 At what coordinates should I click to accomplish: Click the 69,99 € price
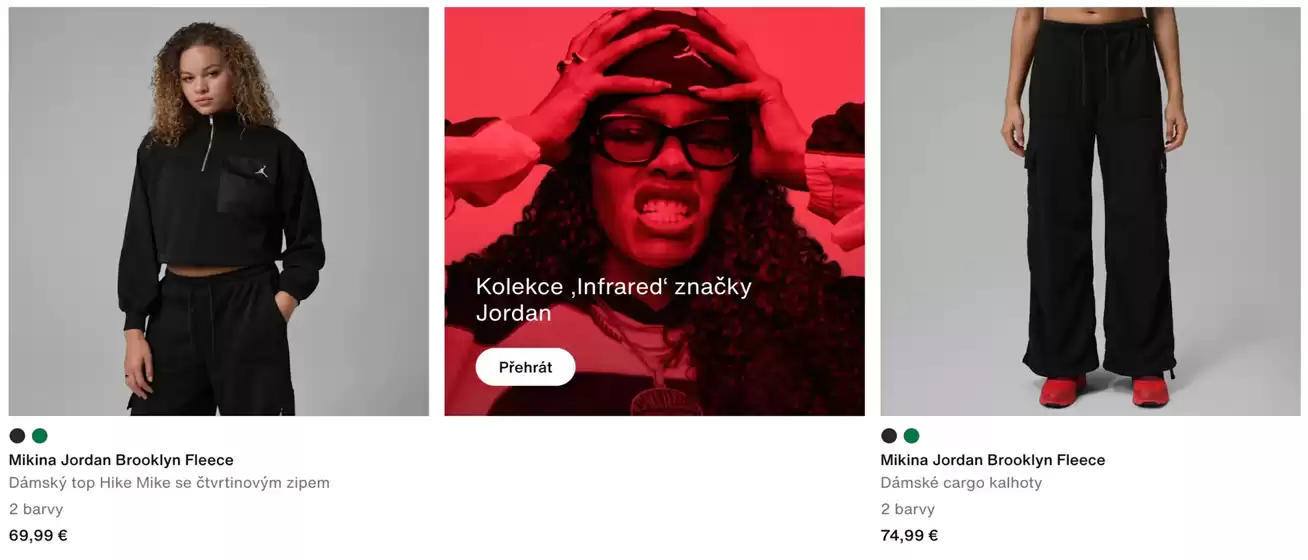pyautogui.click(x=38, y=535)
